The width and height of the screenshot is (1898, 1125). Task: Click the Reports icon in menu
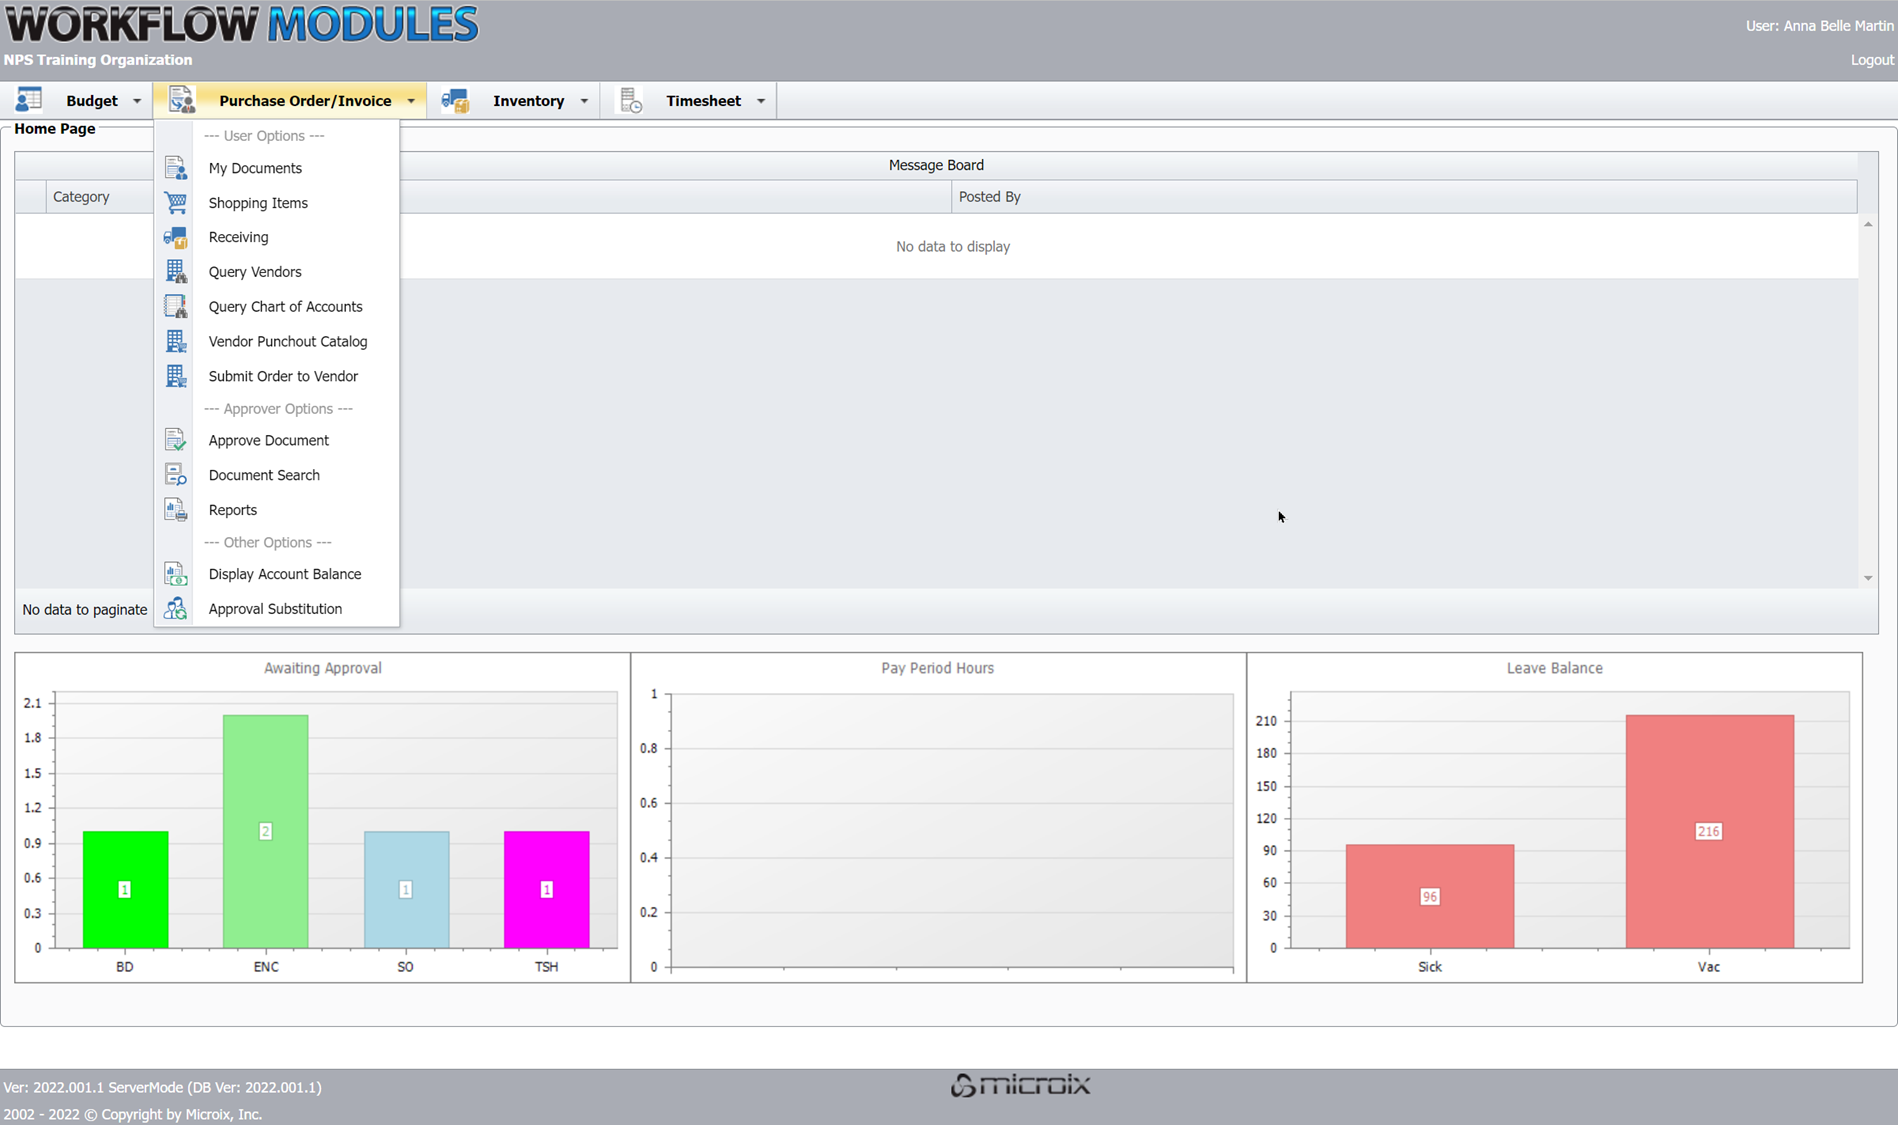pyautogui.click(x=175, y=510)
